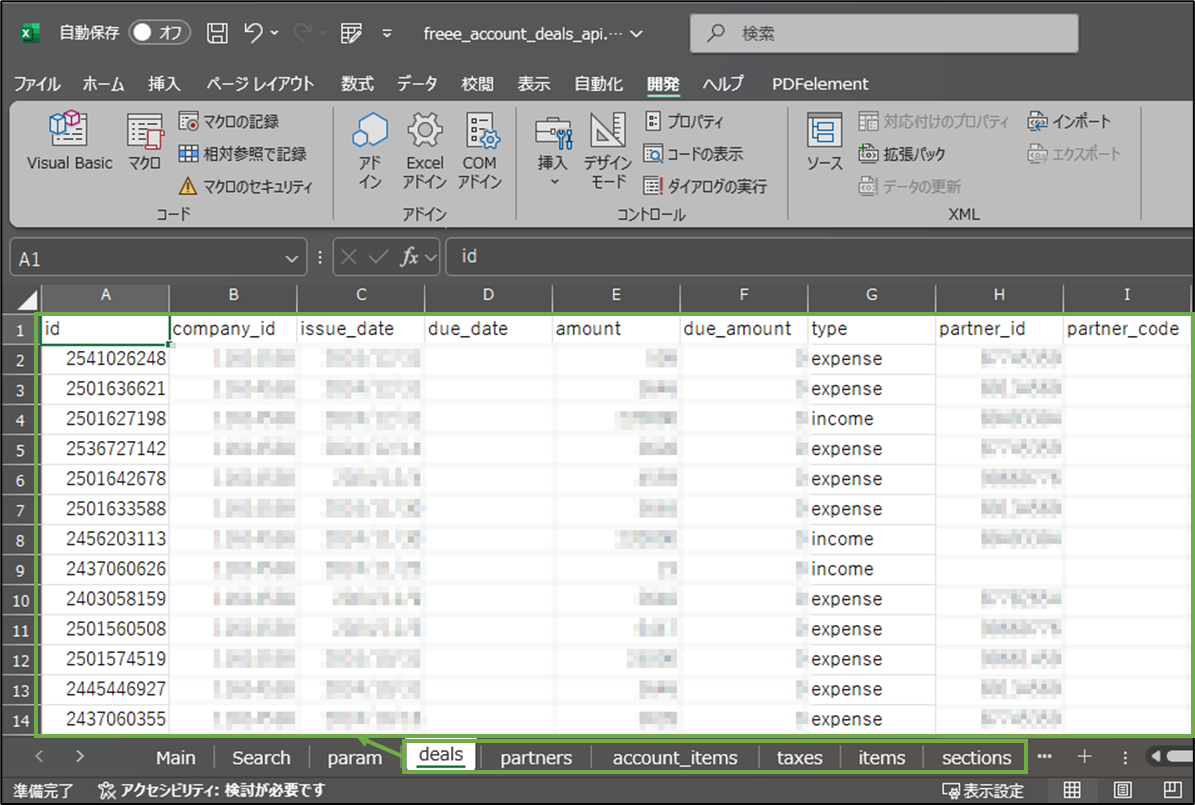Click XML Import (インポート)
Viewport: 1195px width, 805px height.
[x=1068, y=121]
